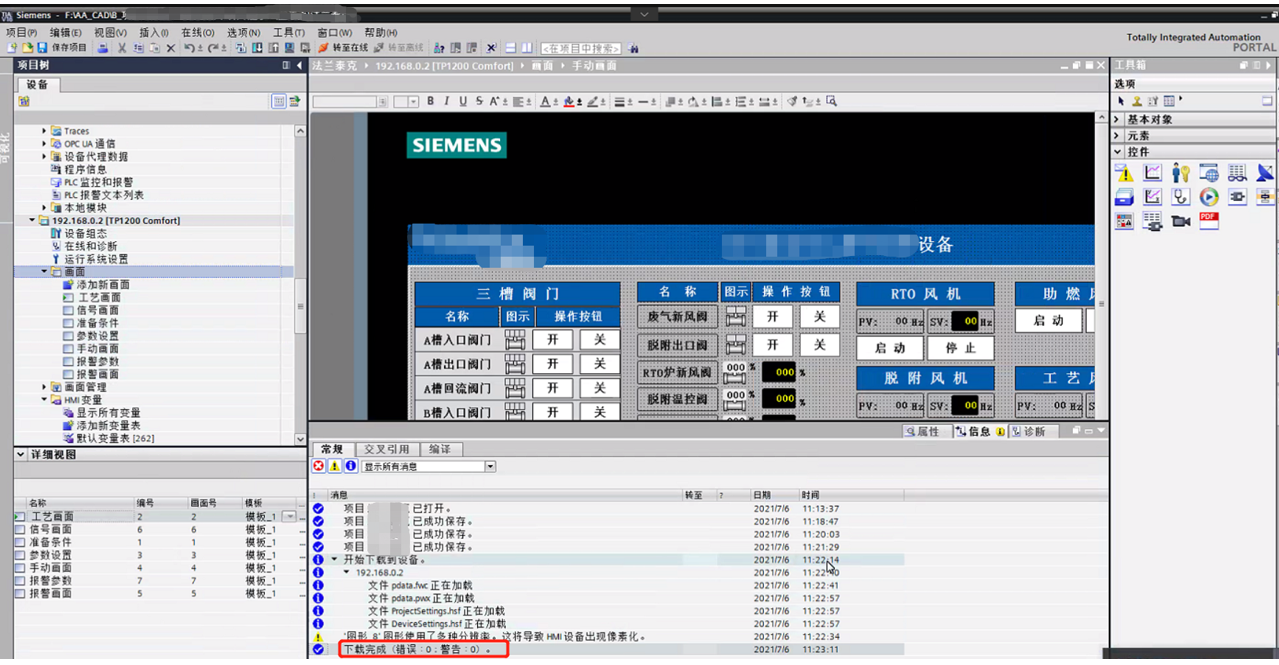Select the Trend view control icon

tap(1153, 173)
